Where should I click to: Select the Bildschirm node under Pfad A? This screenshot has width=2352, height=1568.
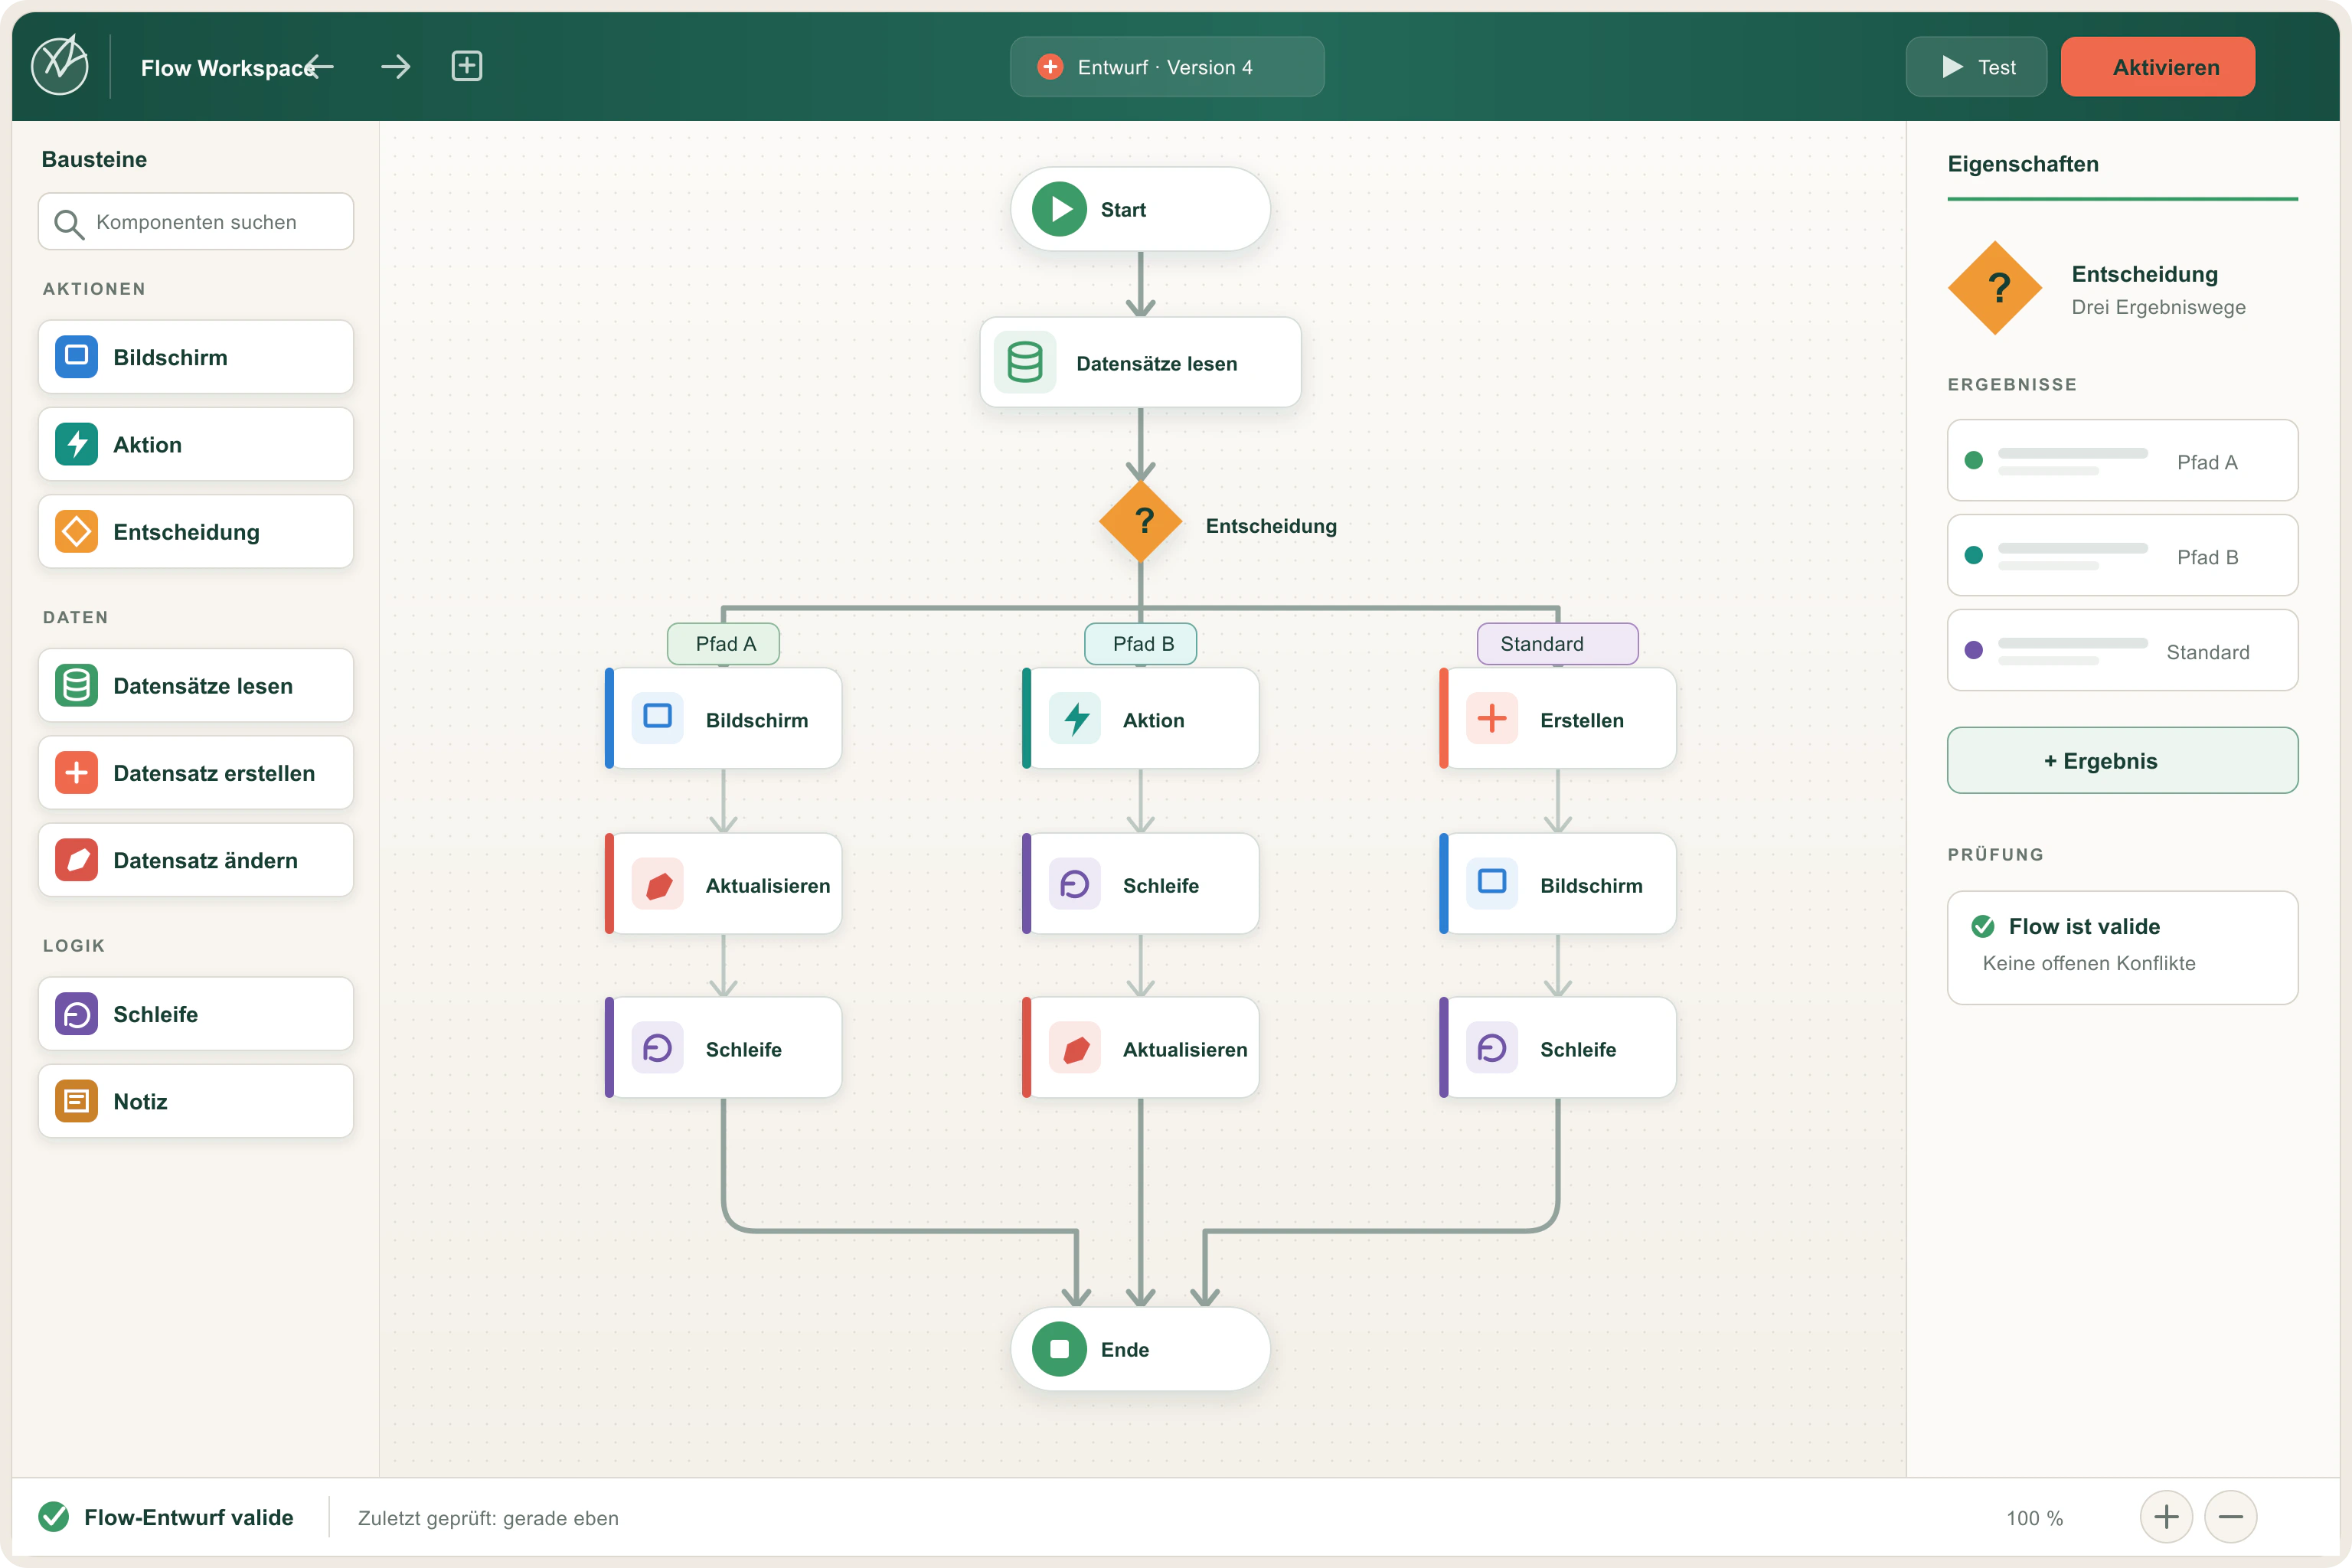723,718
